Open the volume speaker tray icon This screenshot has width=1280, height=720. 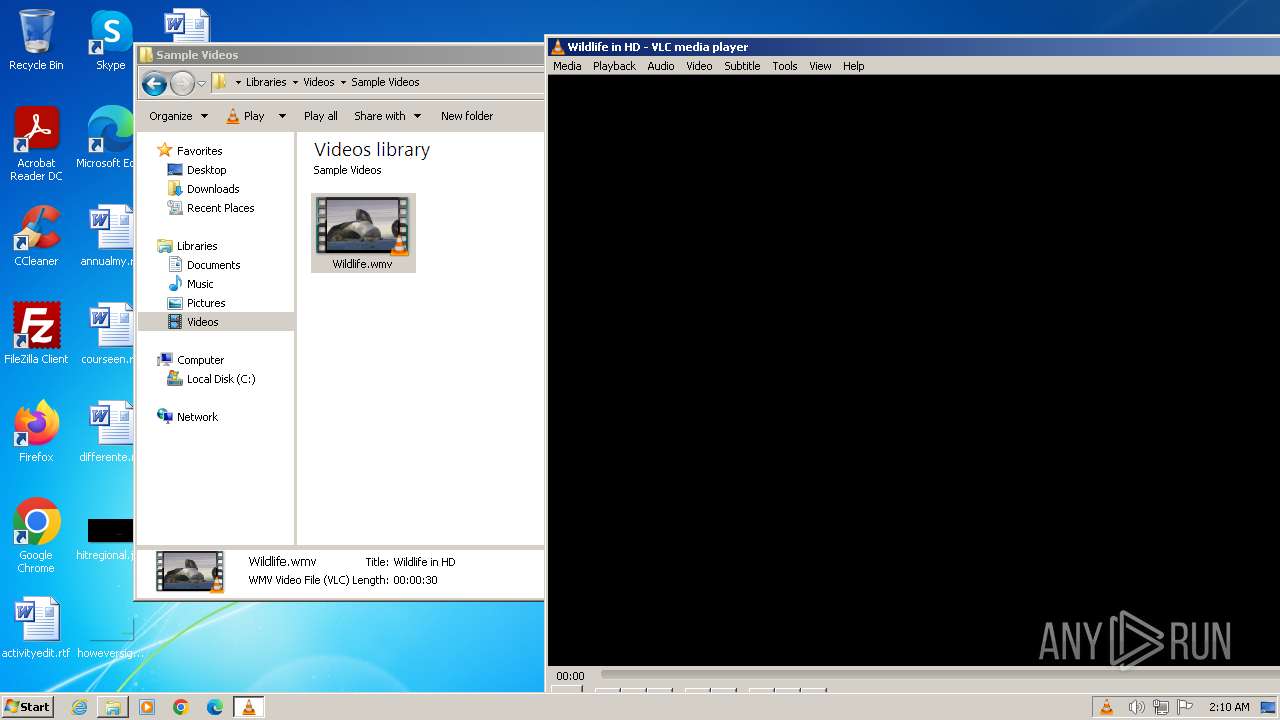[1136, 707]
